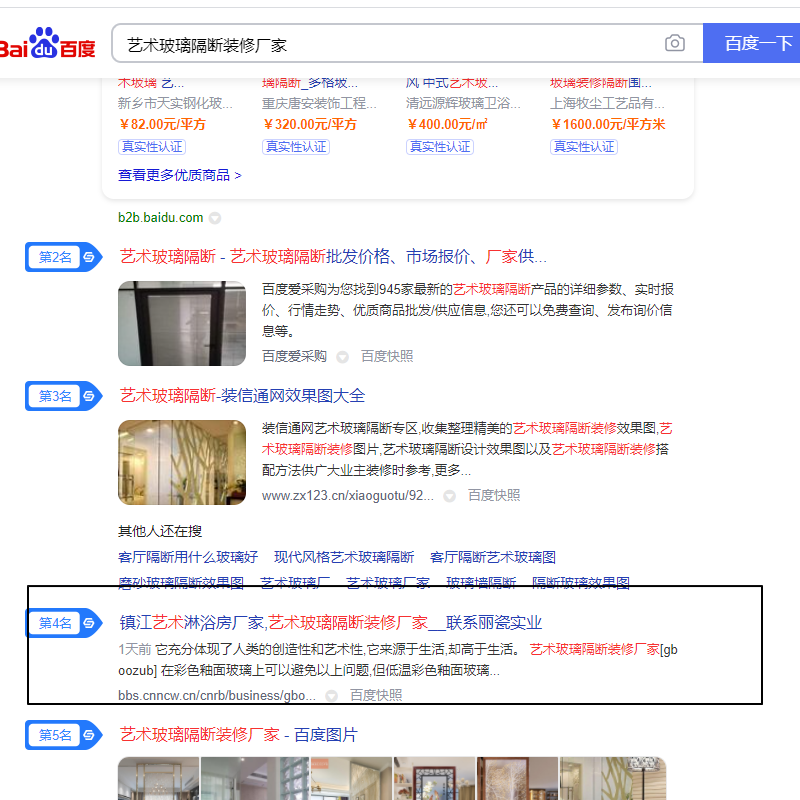
Task: Click the 第4名 rank badge
Action: coord(63,623)
